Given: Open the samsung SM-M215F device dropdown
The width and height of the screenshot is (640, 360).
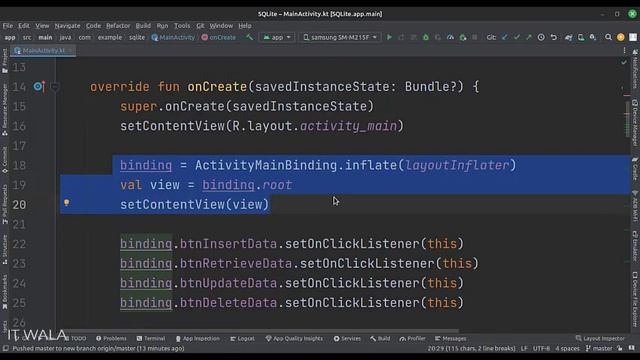Looking at the screenshot, I should tap(340, 37).
